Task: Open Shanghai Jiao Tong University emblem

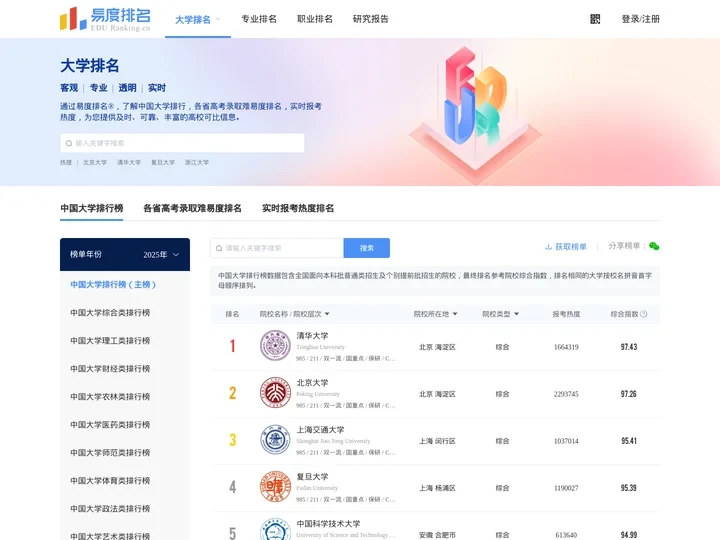Action: [275, 440]
